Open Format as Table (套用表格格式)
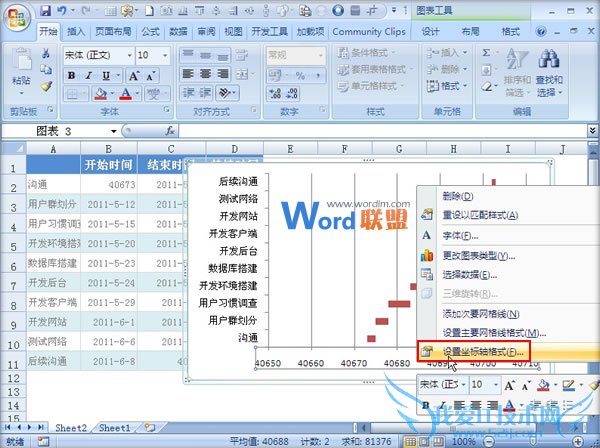Viewport: 600px width, 448px height. 376,69
